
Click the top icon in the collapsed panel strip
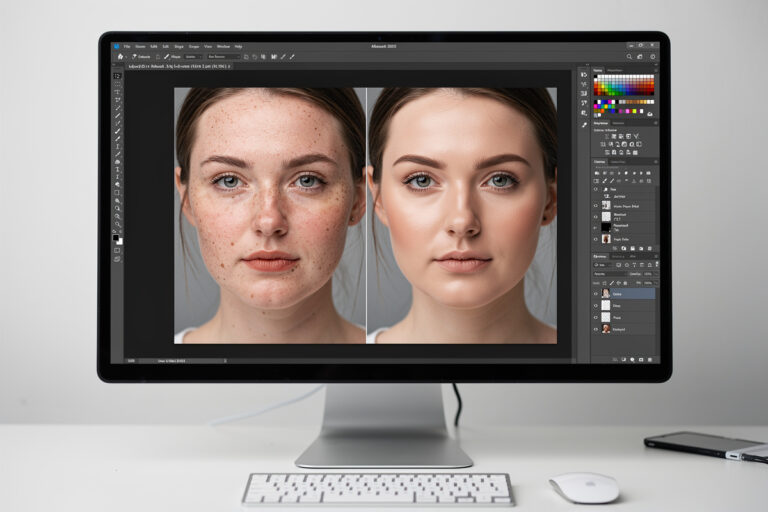point(584,74)
